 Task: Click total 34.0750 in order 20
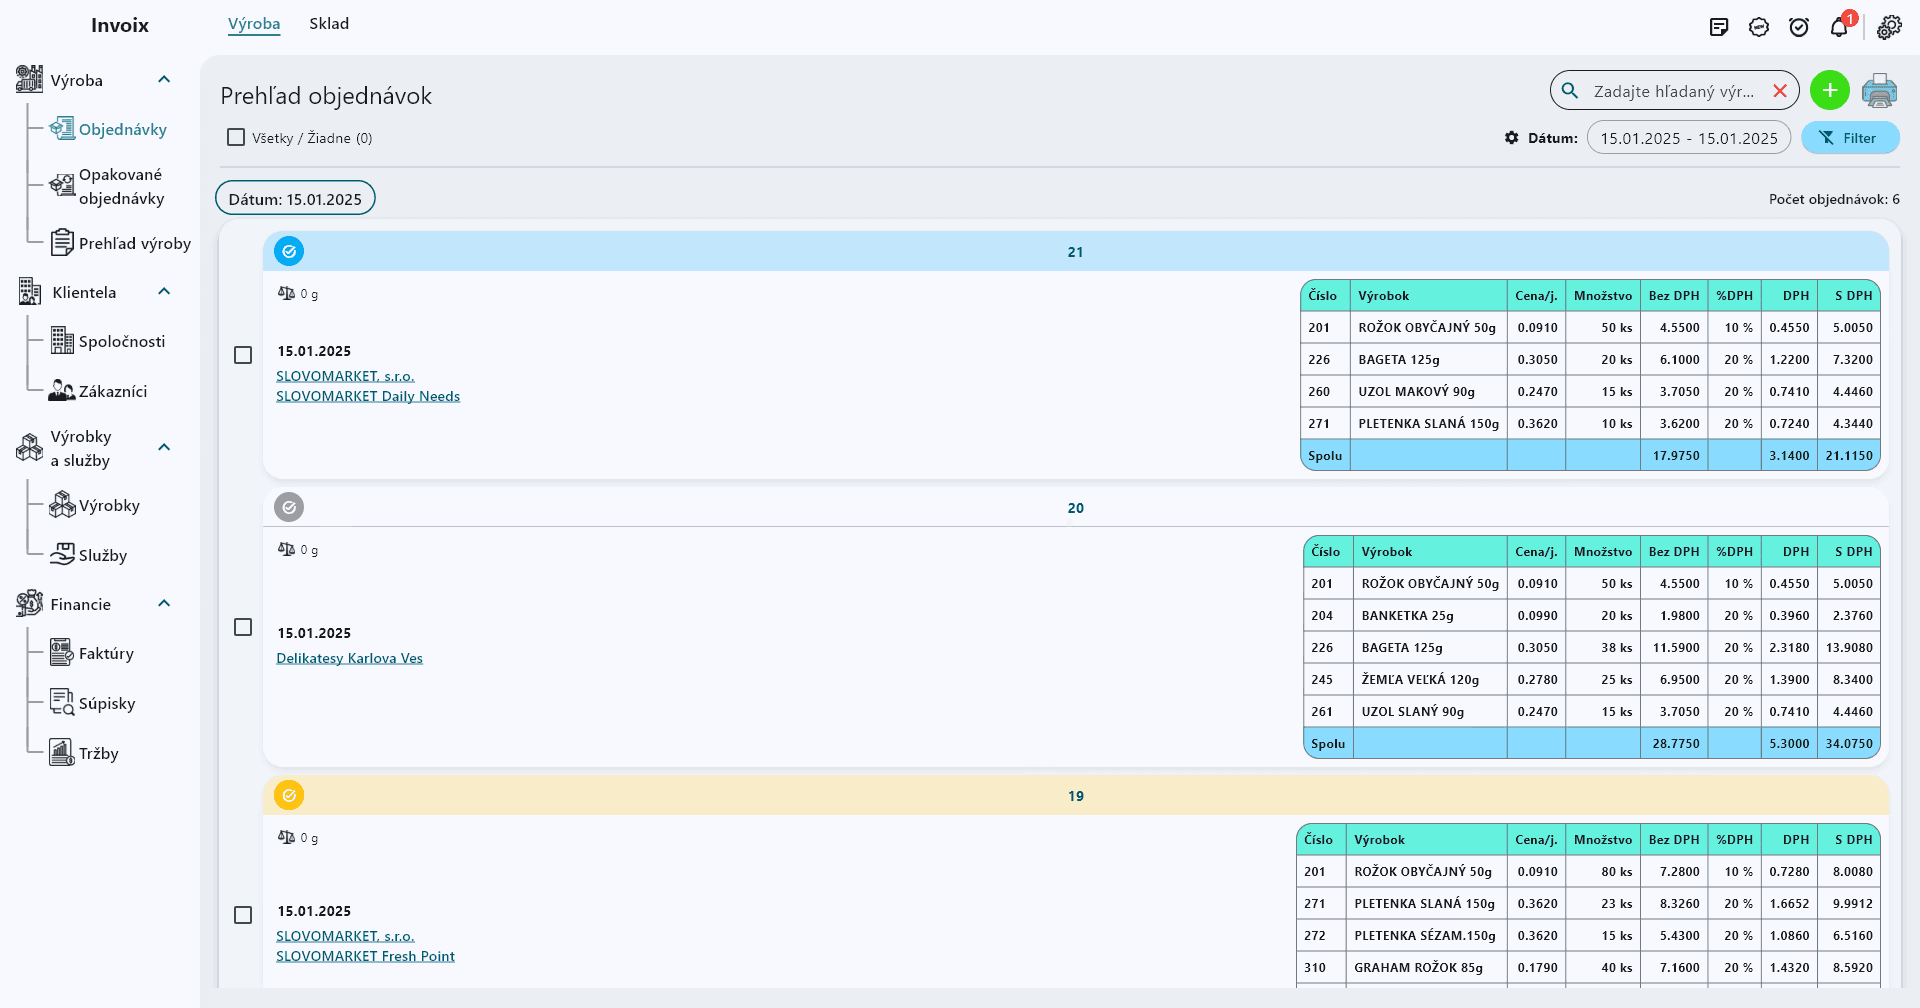point(1849,744)
